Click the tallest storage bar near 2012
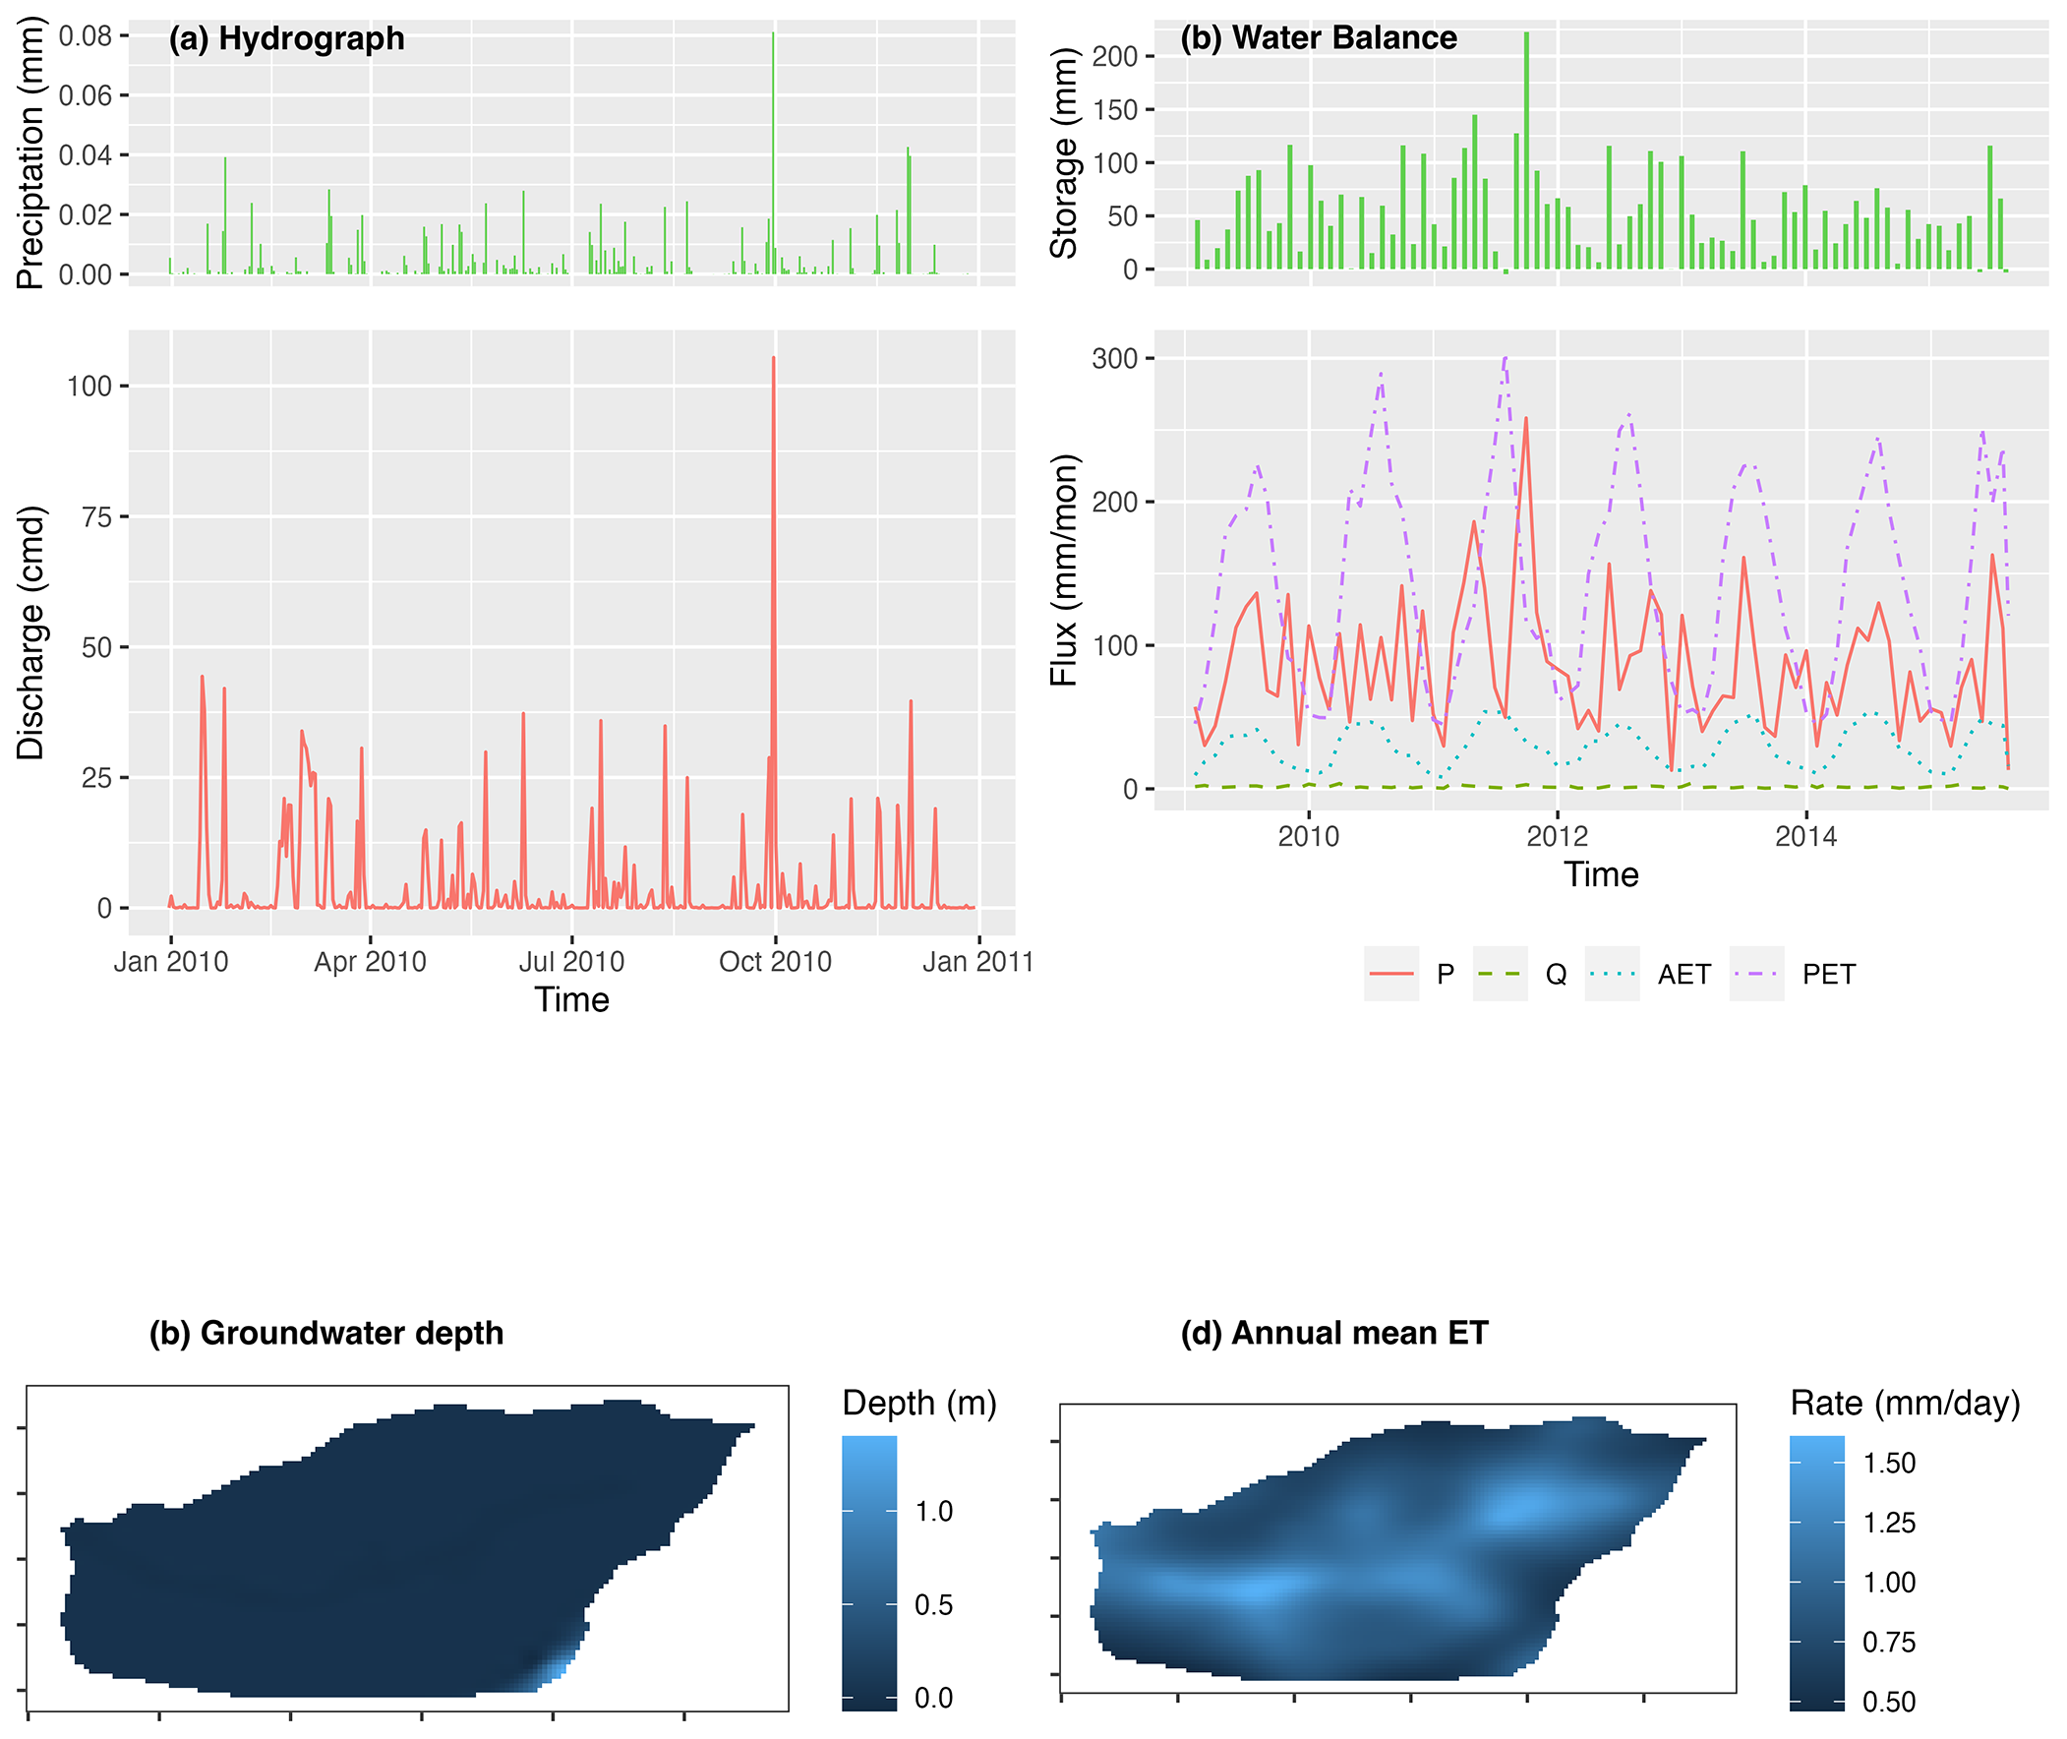 coord(1525,150)
